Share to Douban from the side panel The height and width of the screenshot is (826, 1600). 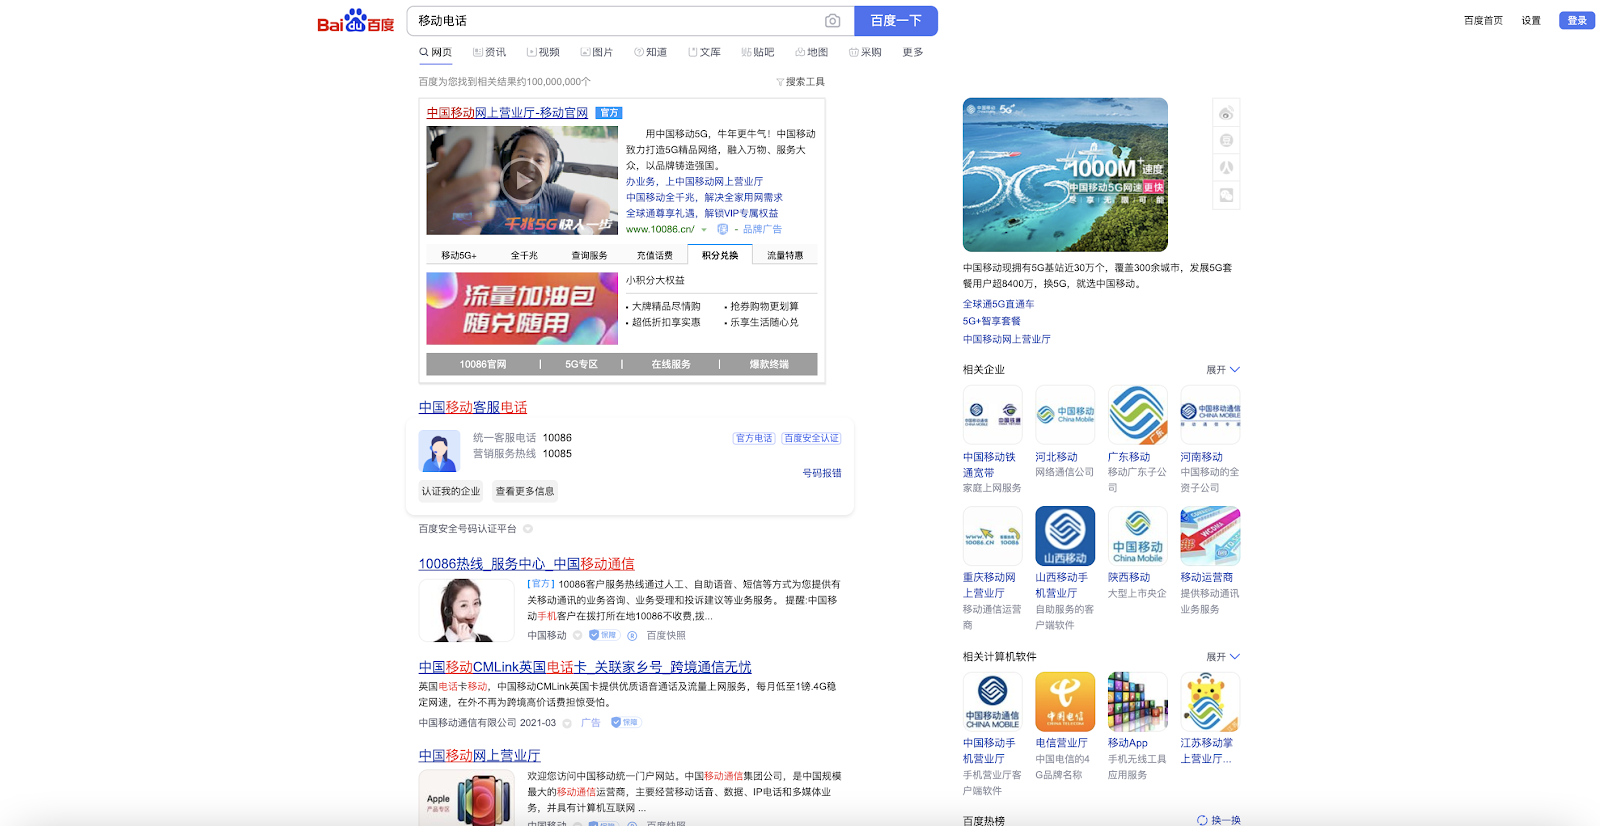pyautogui.click(x=1226, y=140)
